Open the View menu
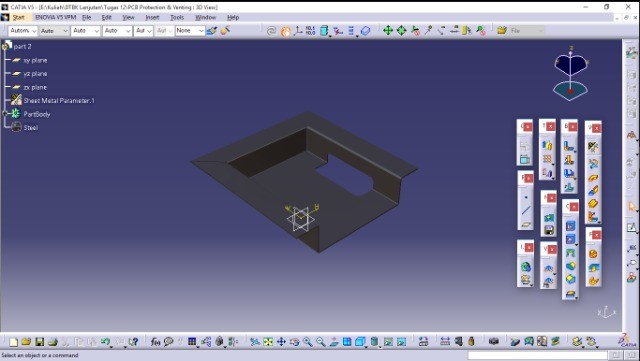This screenshot has width=640, height=361. [x=128, y=18]
